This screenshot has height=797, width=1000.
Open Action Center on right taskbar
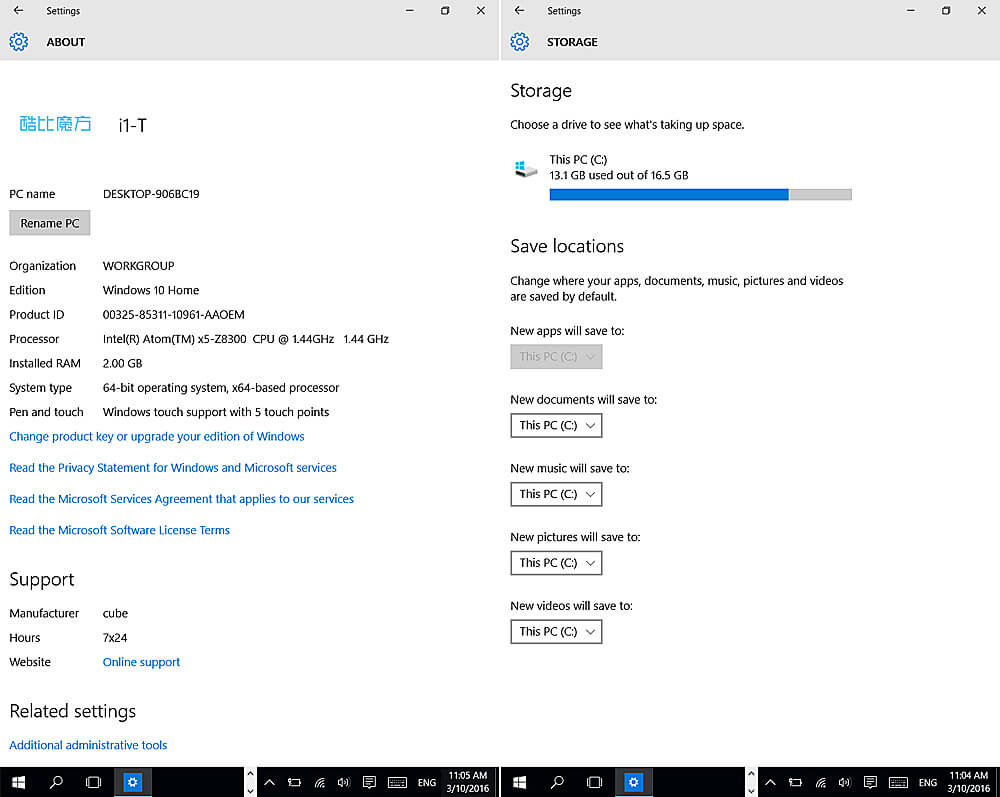point(871,782)
